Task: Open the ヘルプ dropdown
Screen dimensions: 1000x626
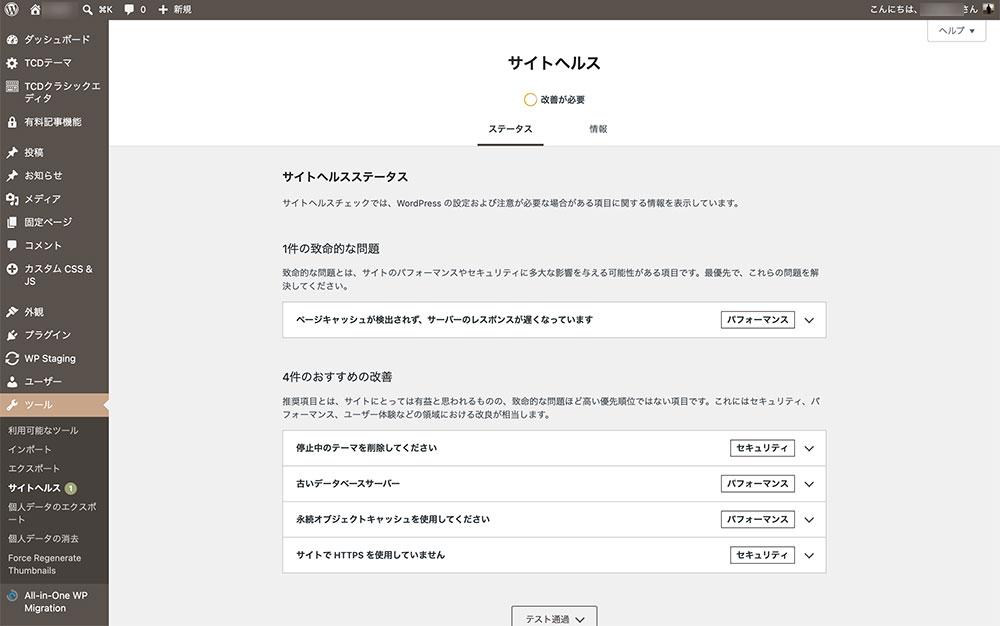Action: tap(956, 31)
